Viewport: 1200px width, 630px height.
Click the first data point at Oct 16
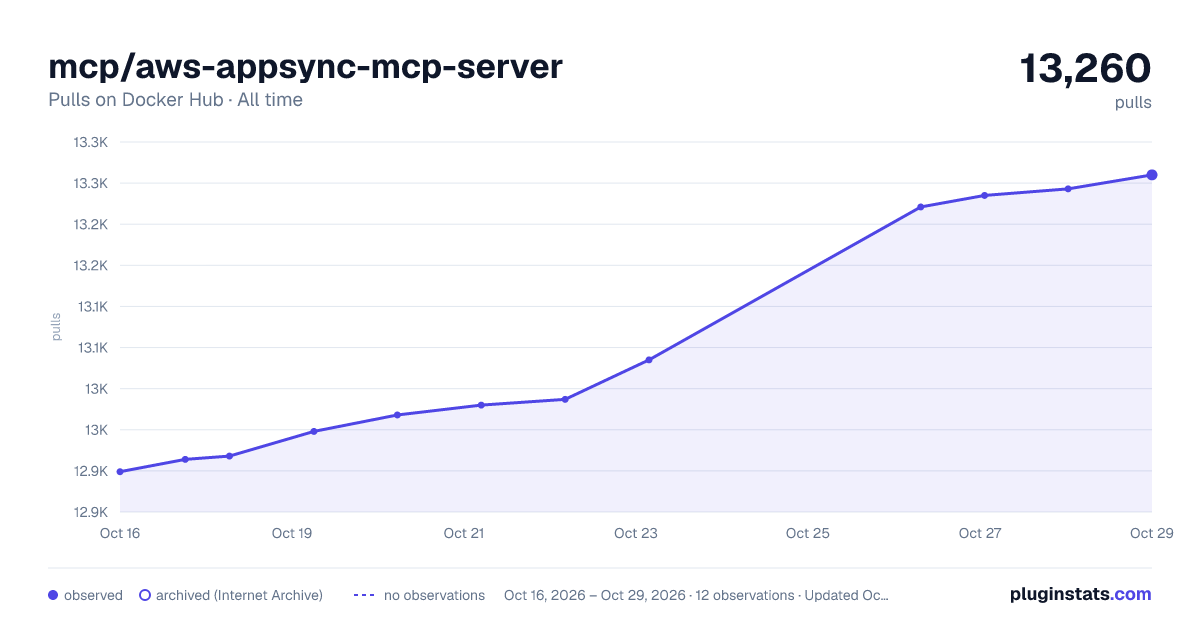pos(120,472)
